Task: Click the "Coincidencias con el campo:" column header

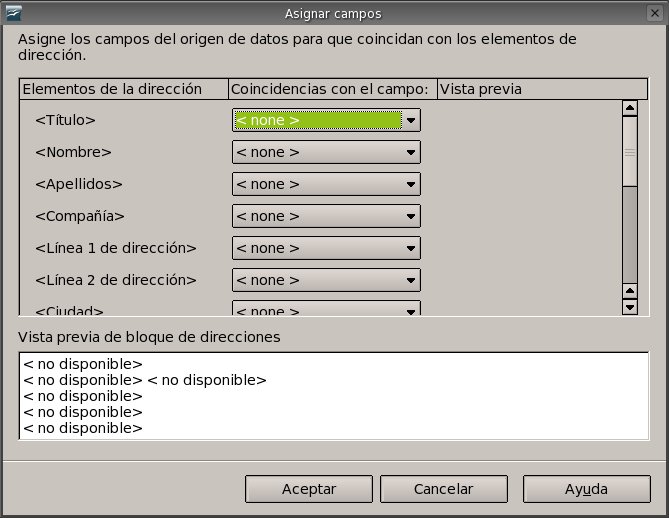Action: 331,89
